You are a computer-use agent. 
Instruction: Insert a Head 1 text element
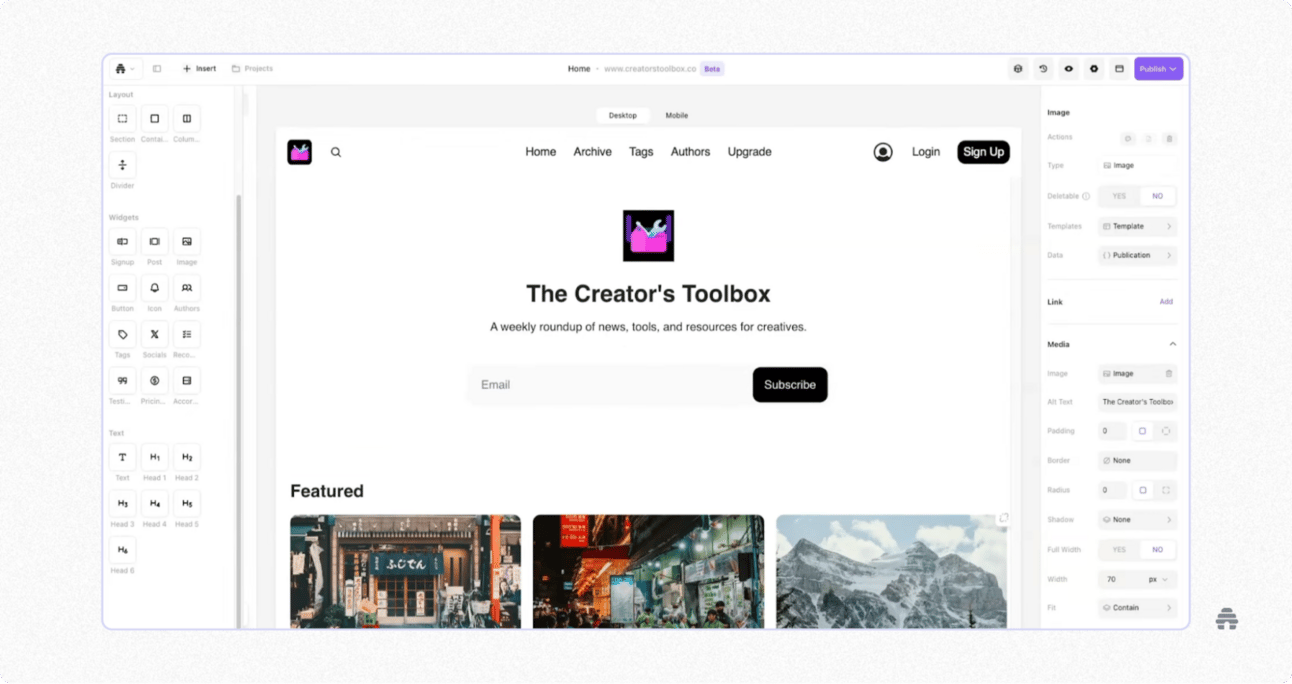(x=154, y=457)
